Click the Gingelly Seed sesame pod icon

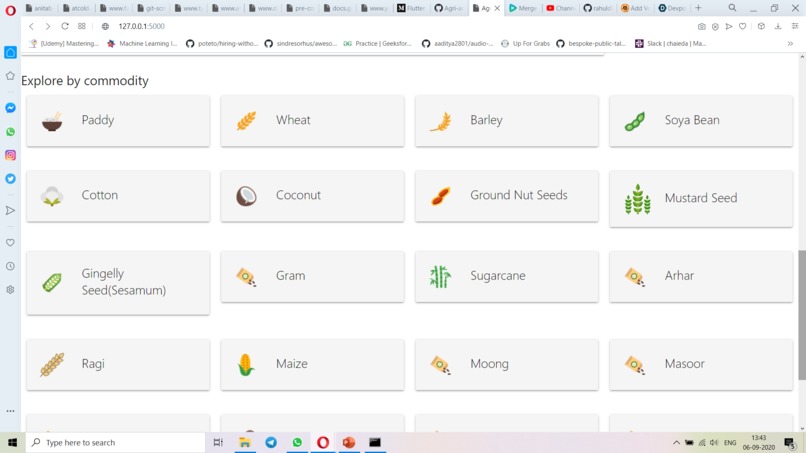click(52, 282)
